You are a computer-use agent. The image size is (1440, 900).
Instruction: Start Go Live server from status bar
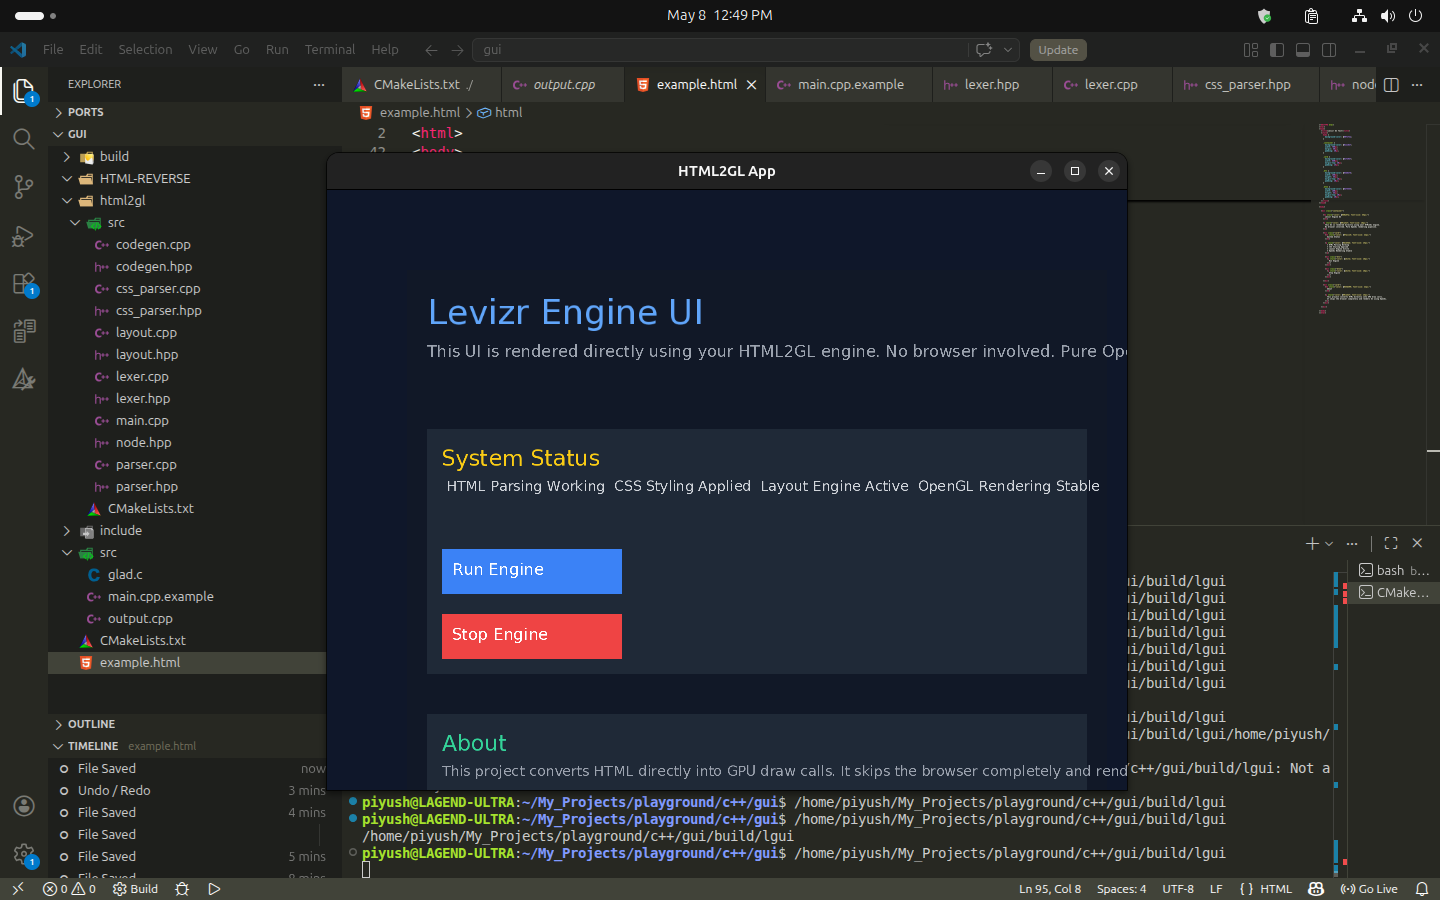[1369, 889]
